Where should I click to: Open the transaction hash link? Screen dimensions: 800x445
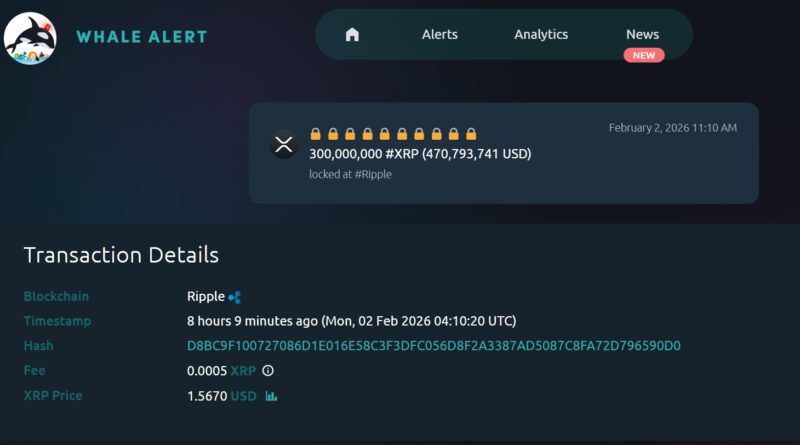tap(434, 346)
